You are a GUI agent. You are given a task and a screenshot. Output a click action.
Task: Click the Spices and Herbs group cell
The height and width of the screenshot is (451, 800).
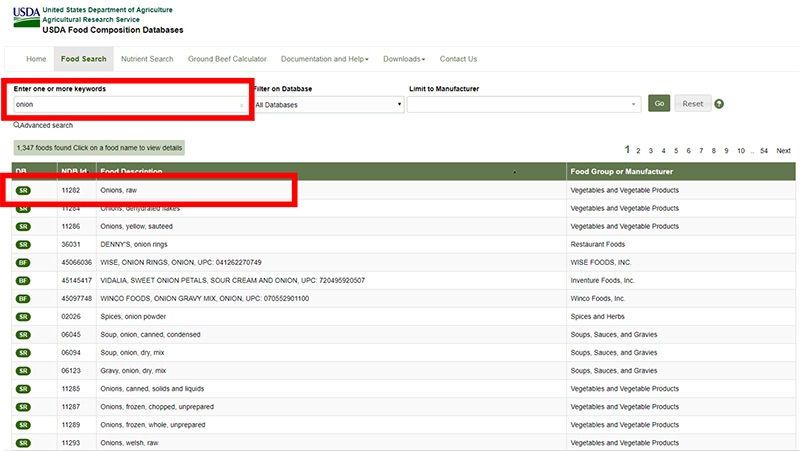point(597,317)
